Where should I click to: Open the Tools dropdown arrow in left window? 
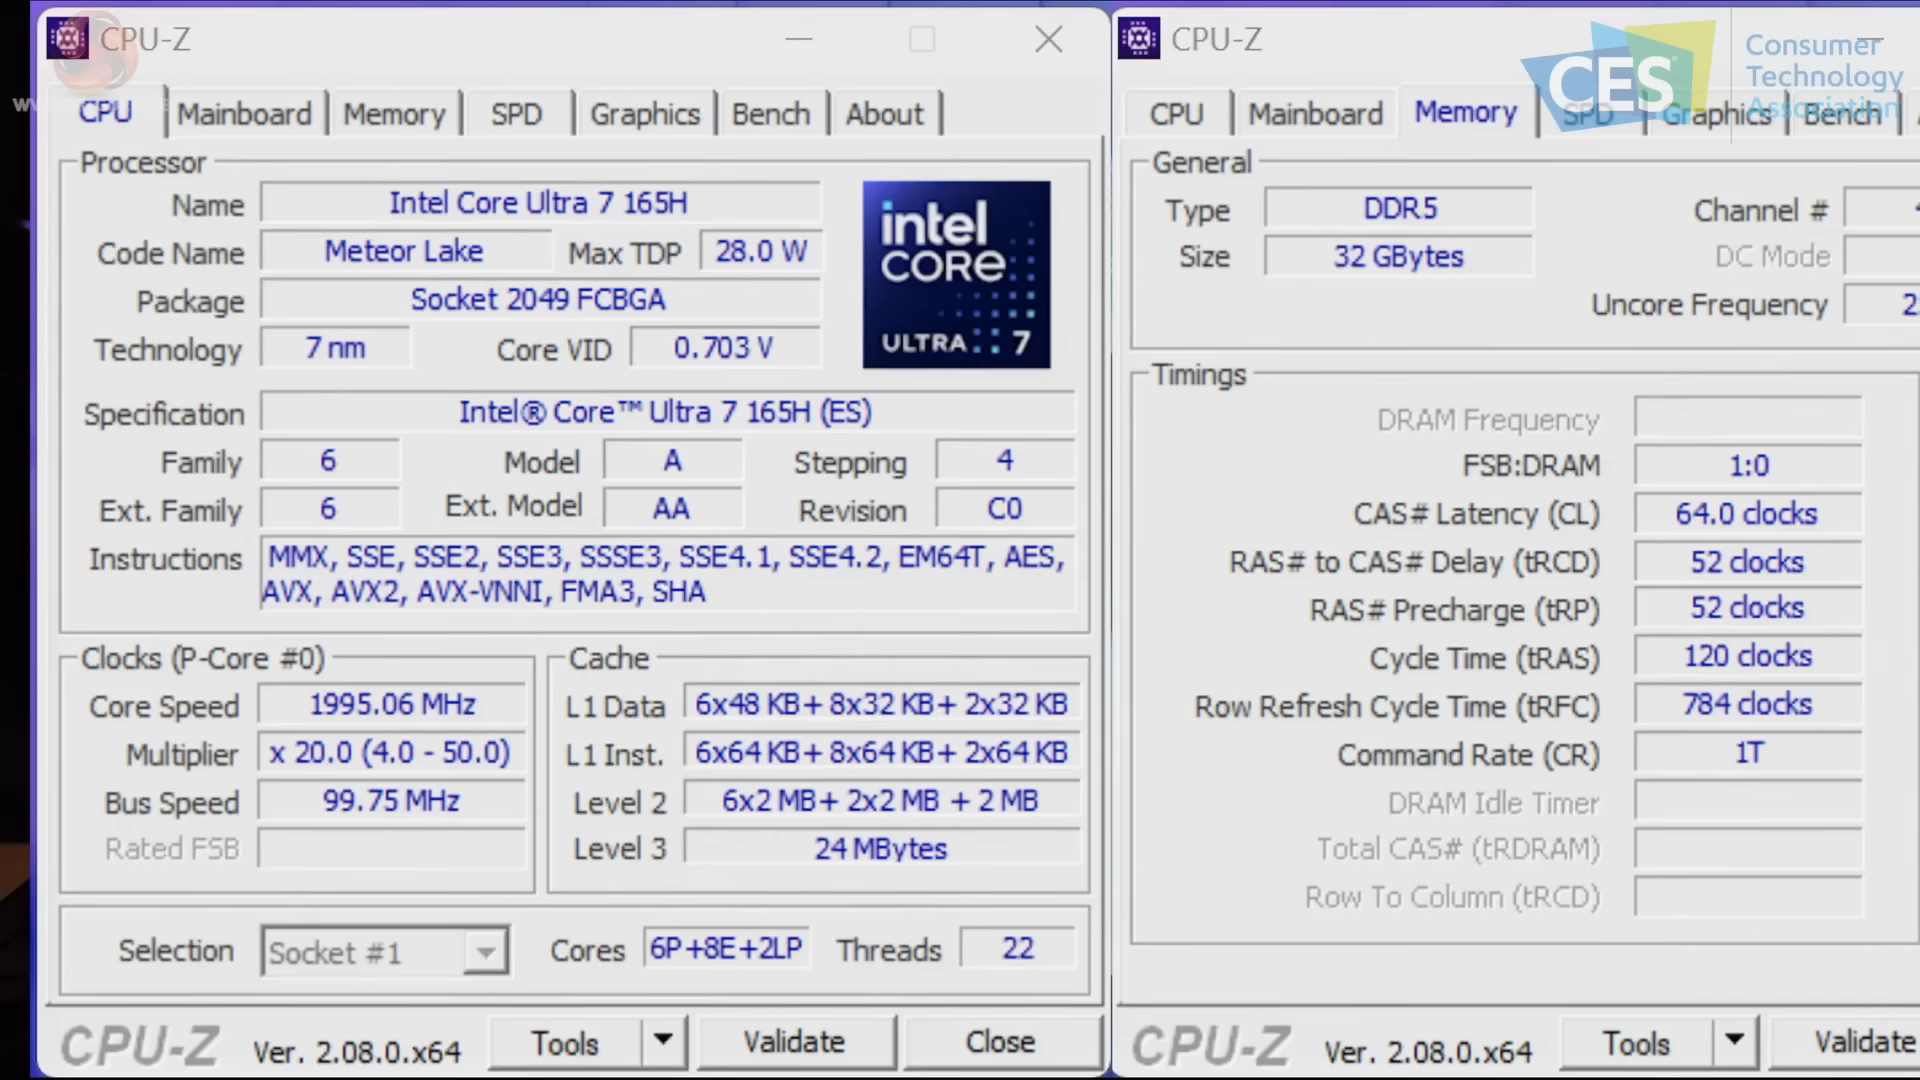(663, 1040)
